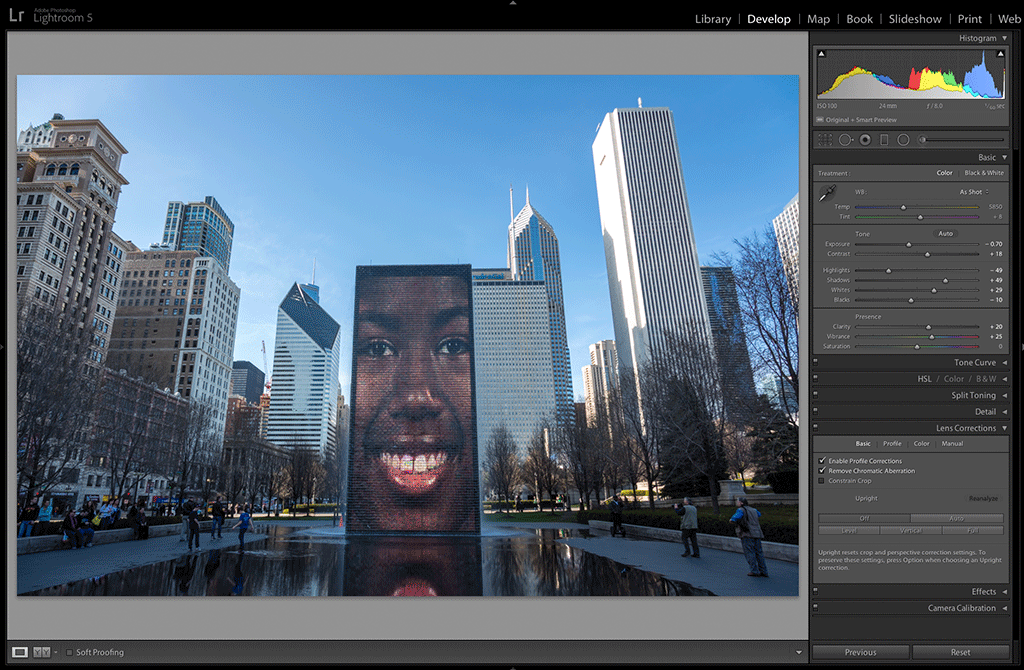
Task: Click the Temp slider handle
Action: [904, 207]
